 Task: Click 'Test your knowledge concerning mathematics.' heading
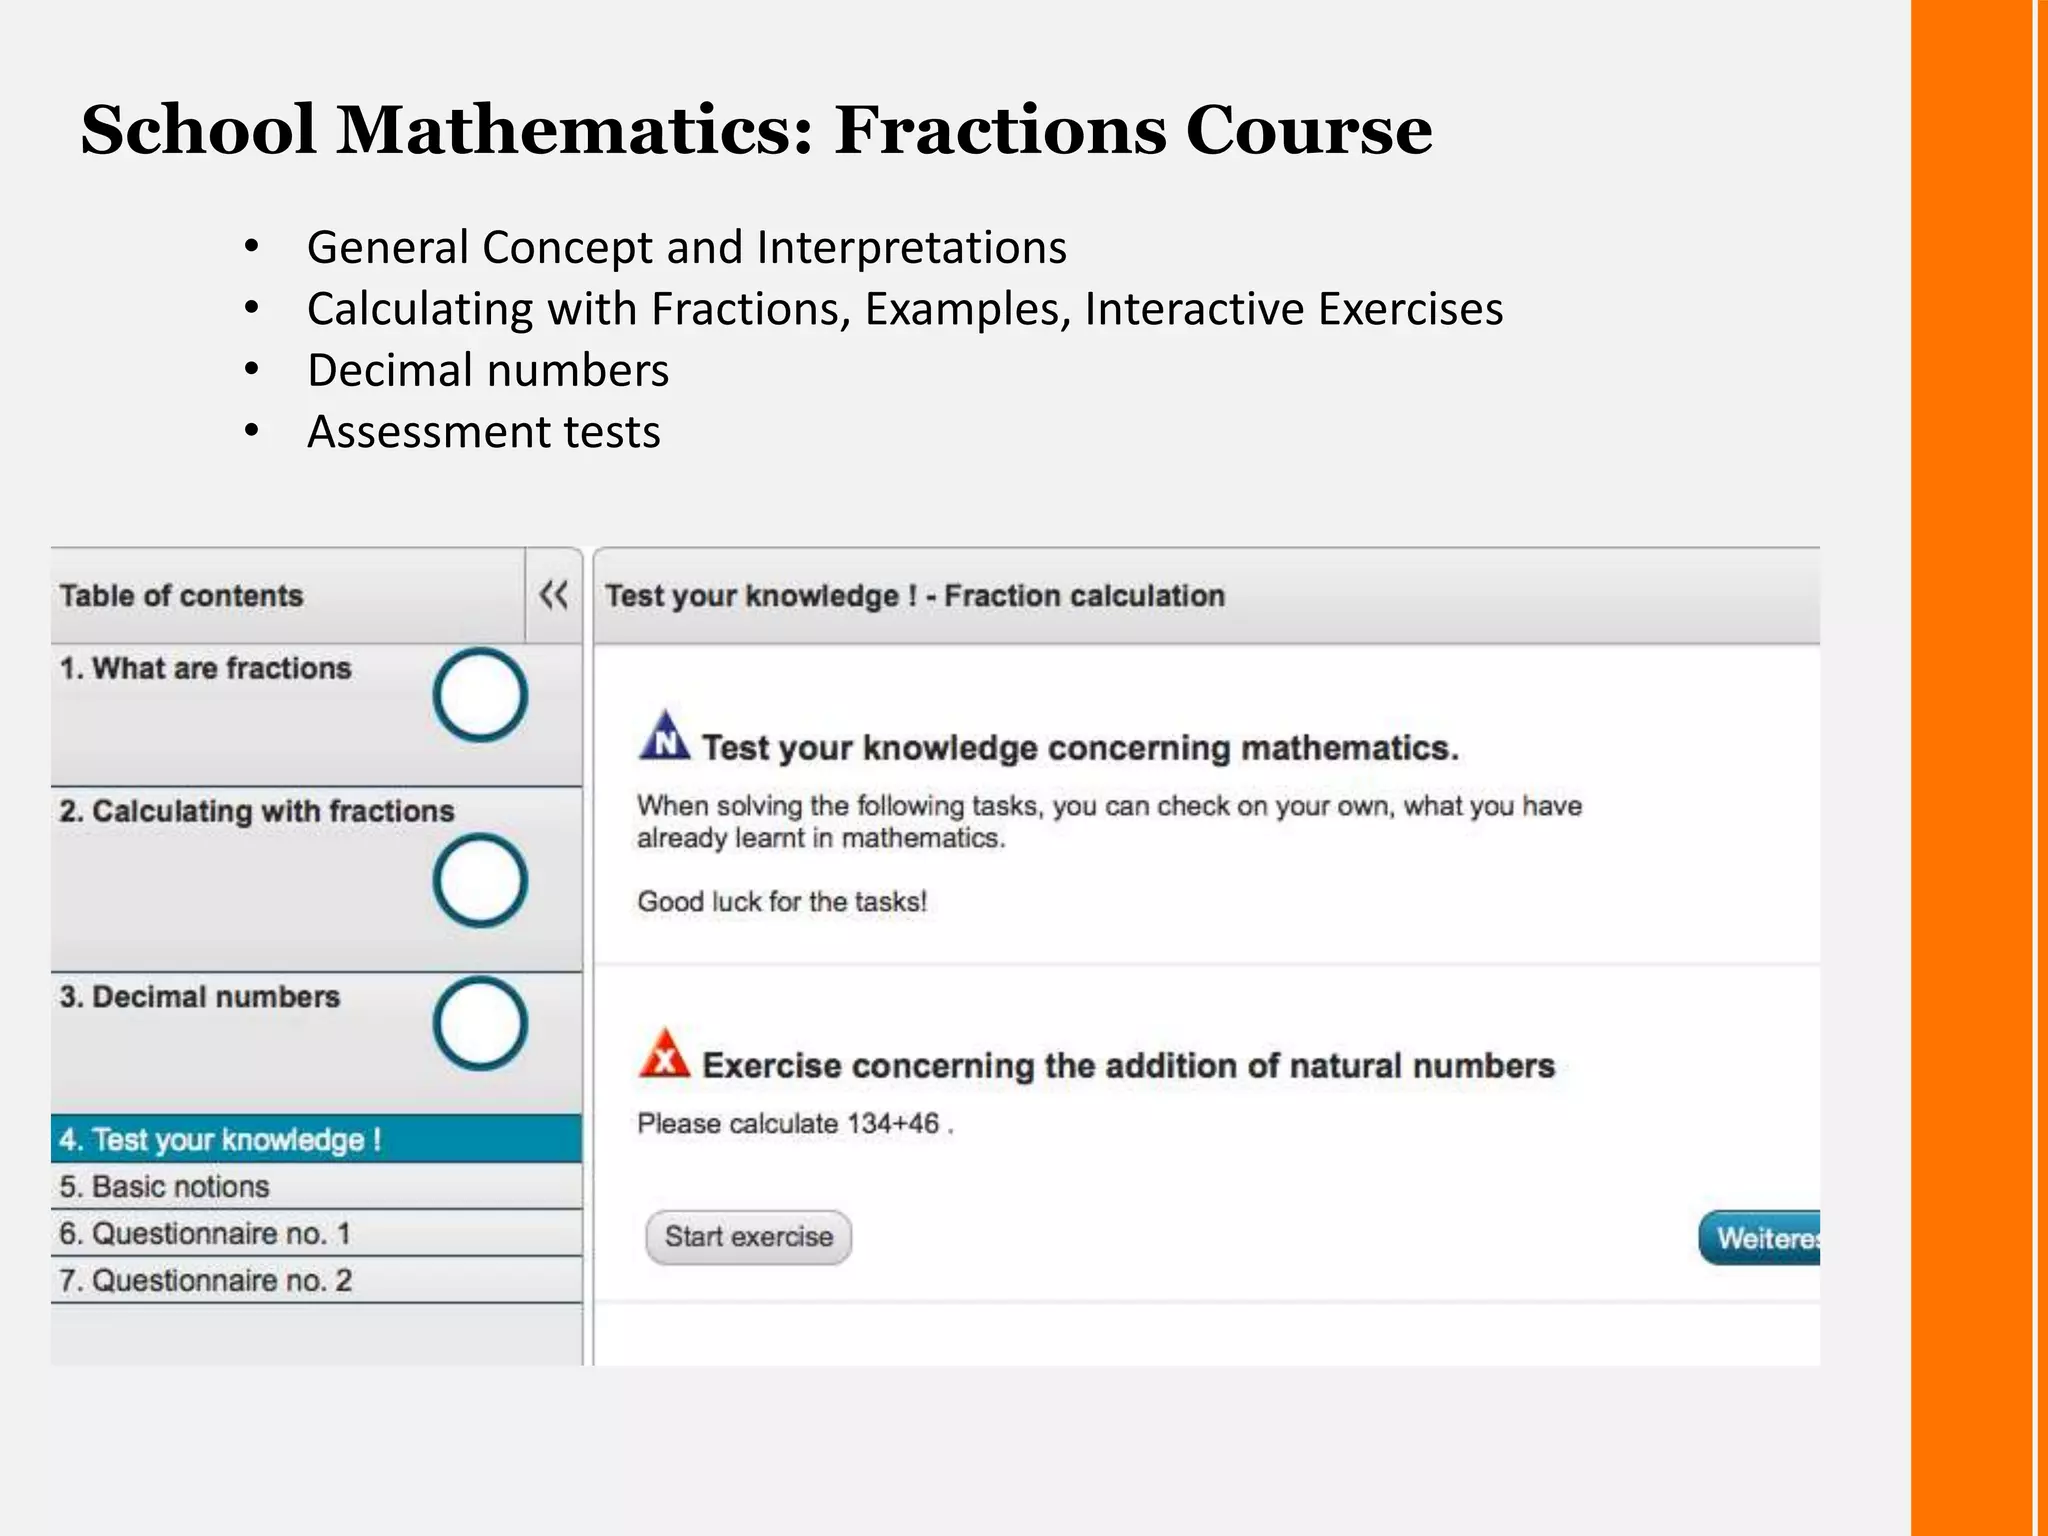pyautogui.click(x=1081, y=748)
